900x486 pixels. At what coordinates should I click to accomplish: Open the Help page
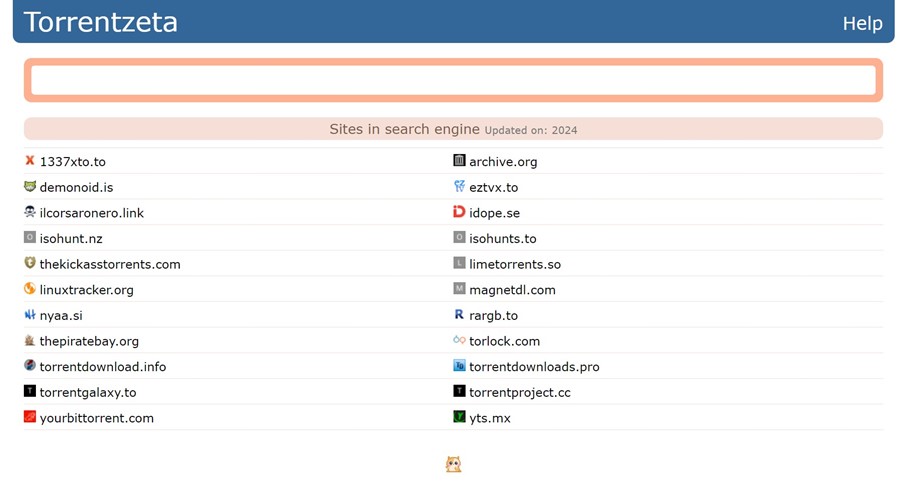(862, 23)
